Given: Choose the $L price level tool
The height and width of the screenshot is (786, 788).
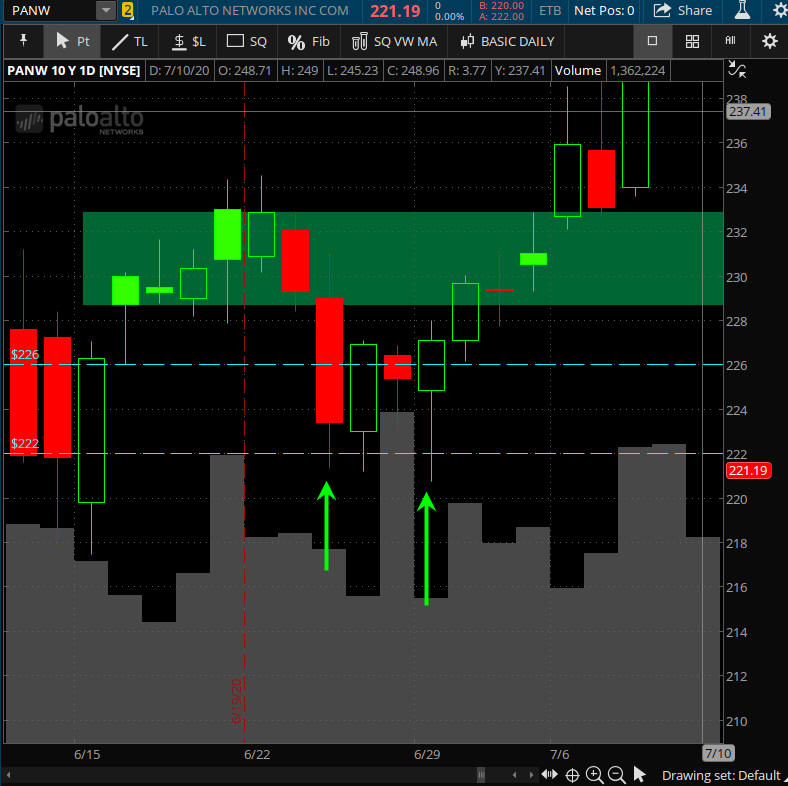Looking at the screenshot, I should 188,41.
